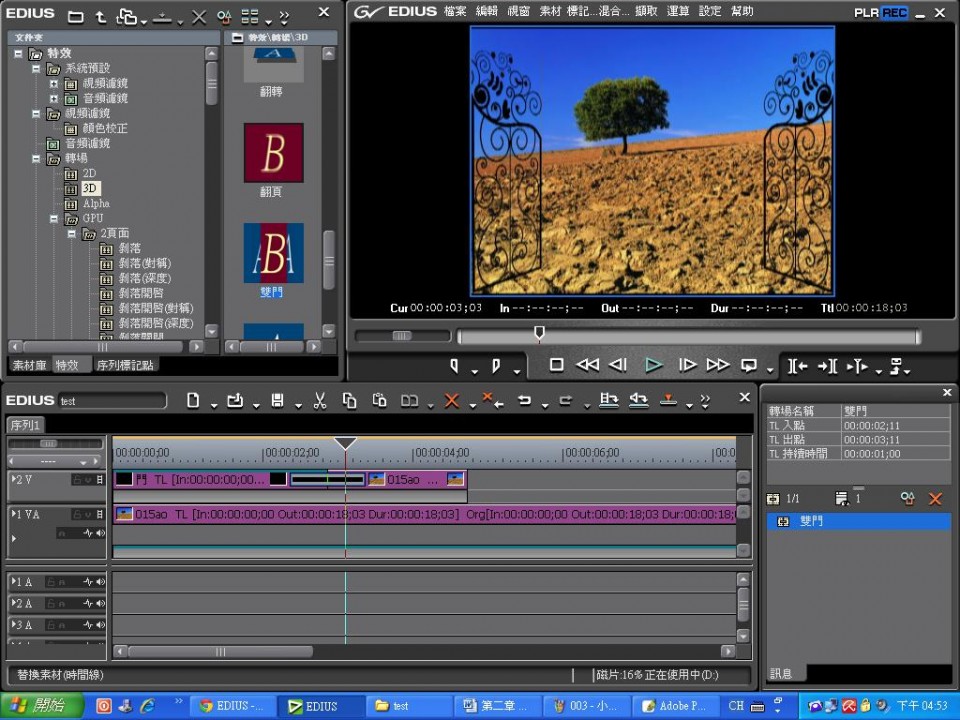Switch to the 序列標記點 tab
The height and width of the screenshot is (720, 960).
(x=125, y=365)
